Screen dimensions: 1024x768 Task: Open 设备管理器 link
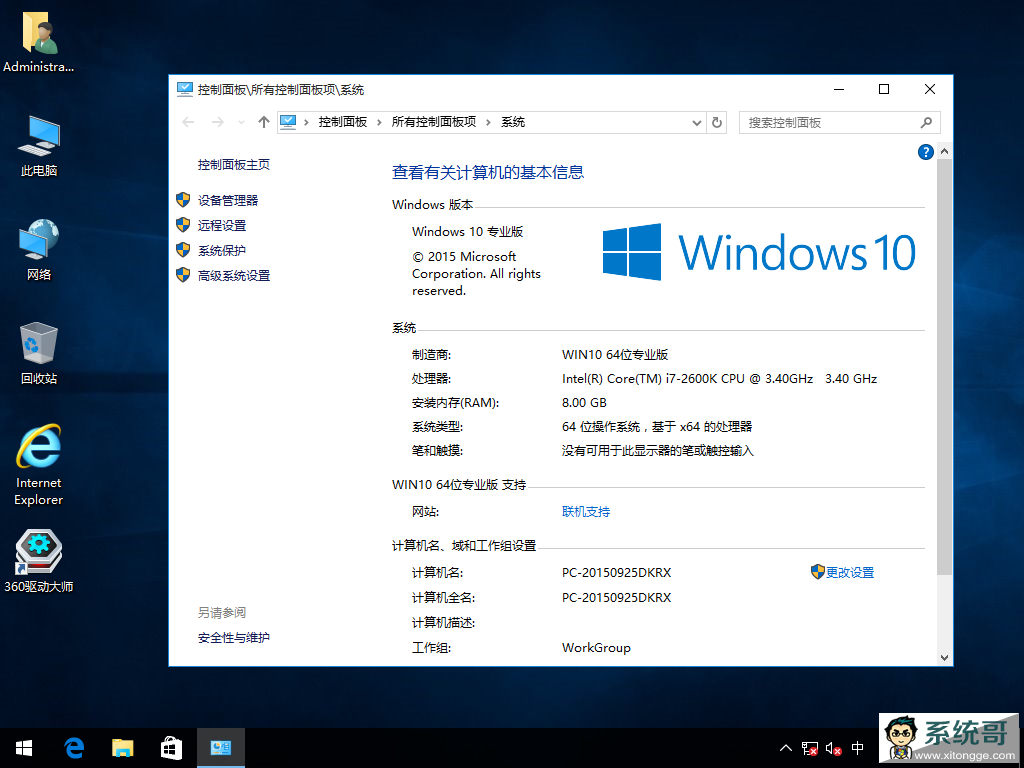[x=228, y=200]
